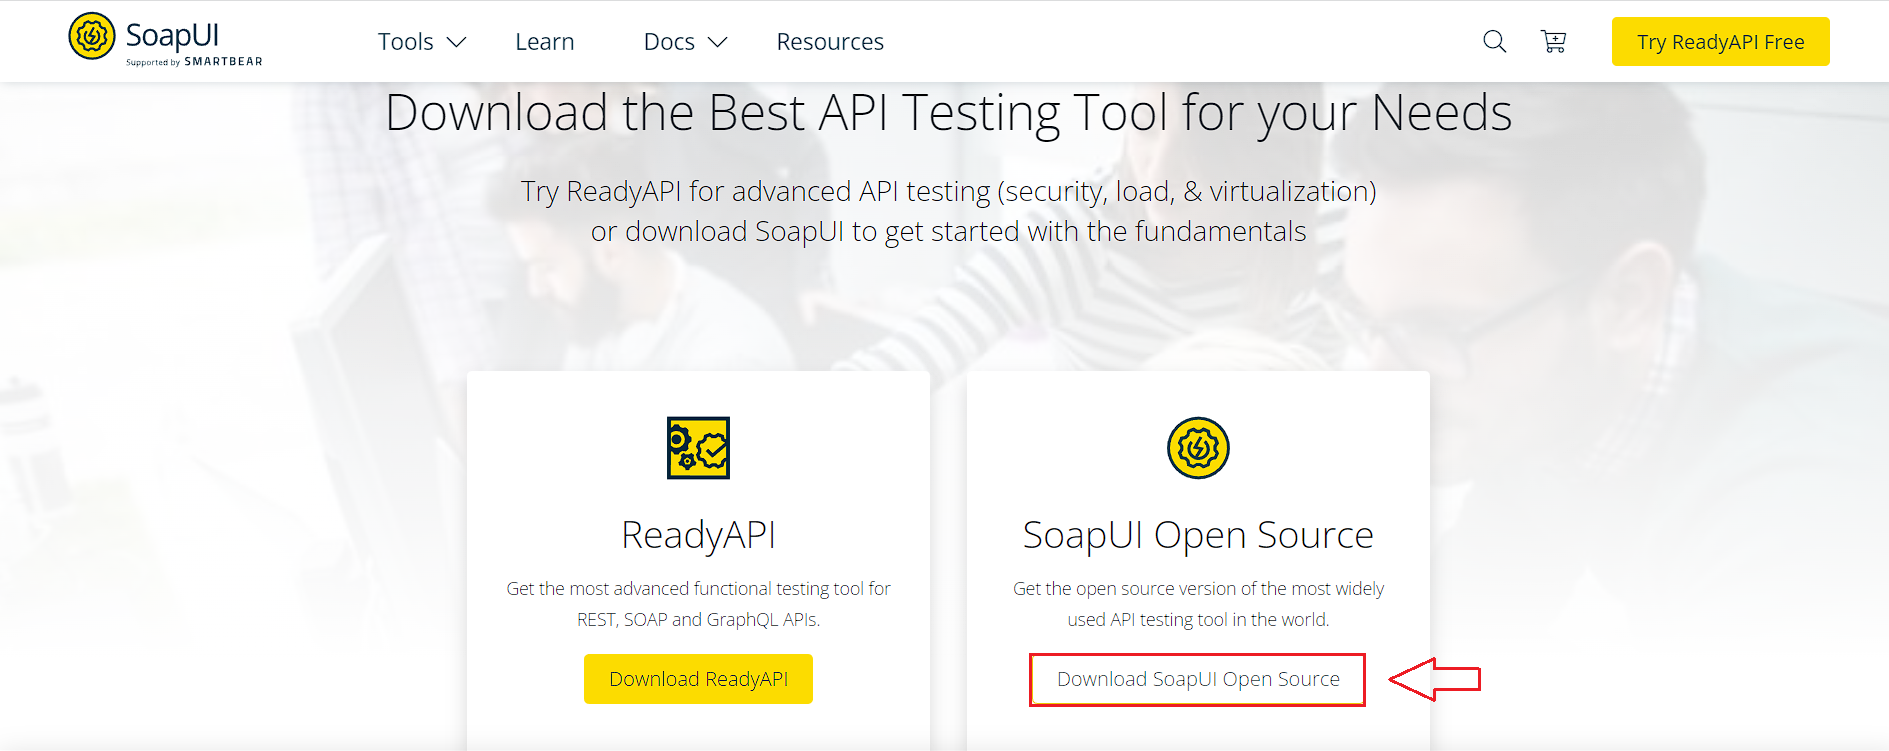
Task: Click the 'REST, SOAP and GraphQL APIs.' description line
Action: [x=698, y=620]
